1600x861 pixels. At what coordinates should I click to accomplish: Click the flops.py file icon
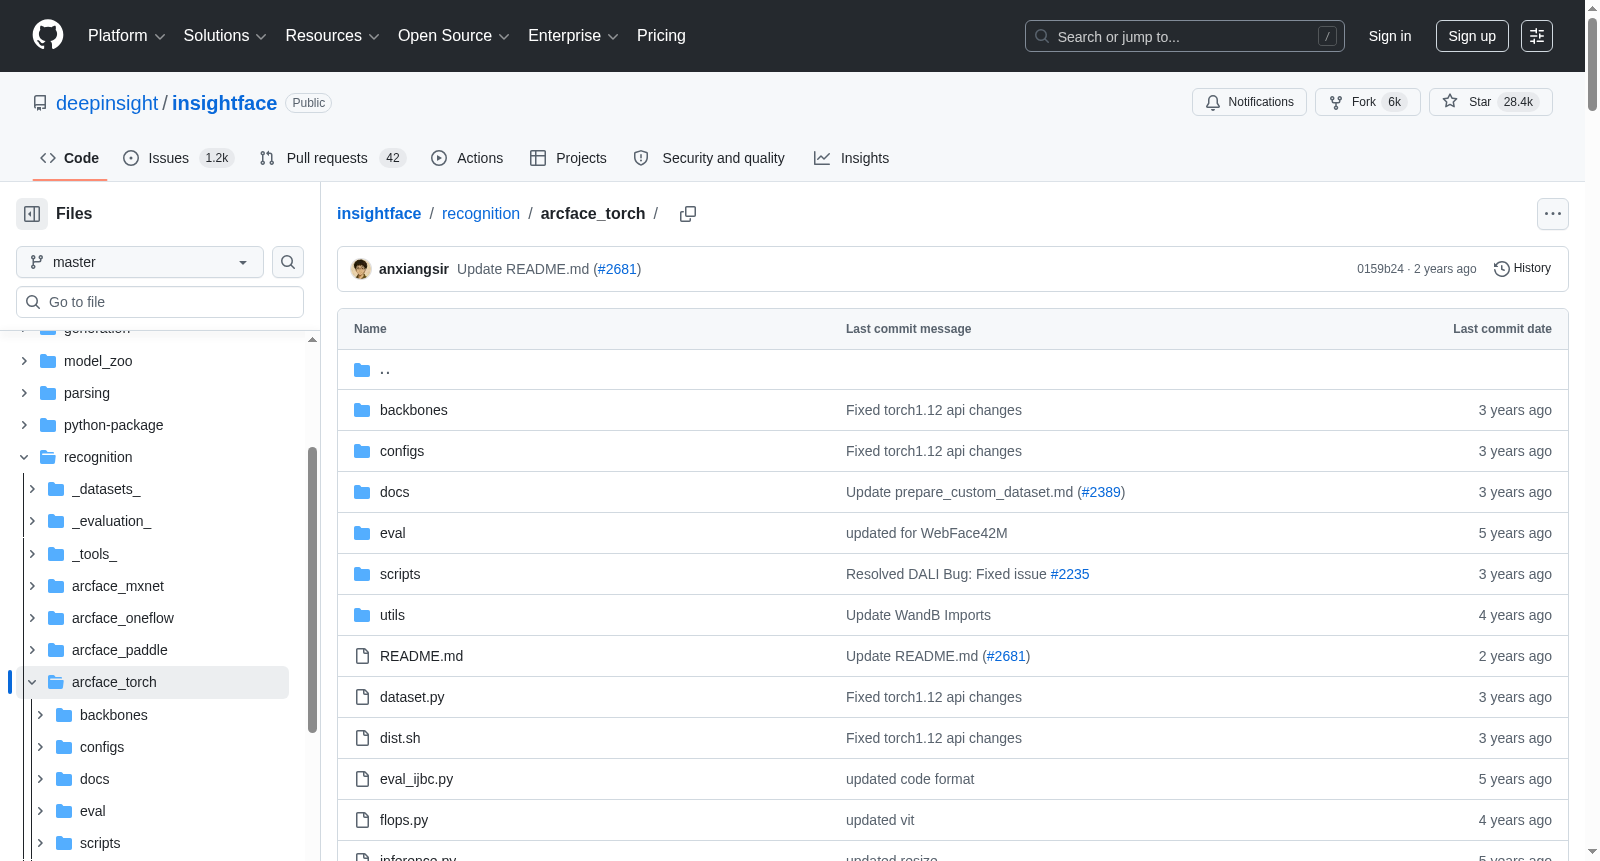(362, 820)
